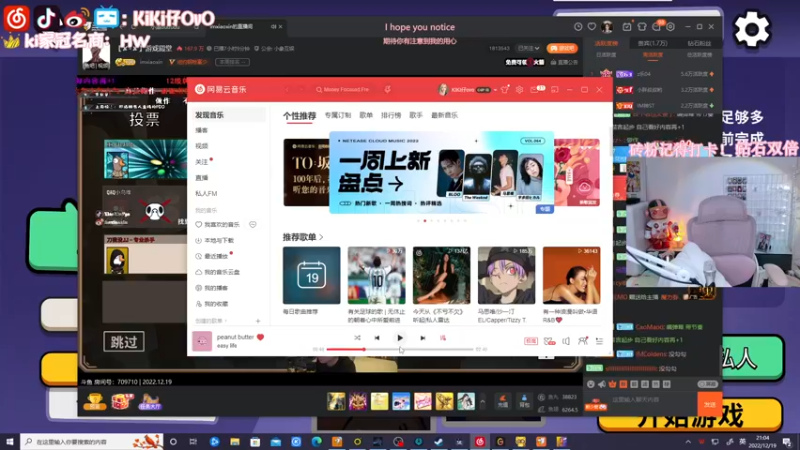Toggle shuffle play mode
This screenshot has height=450, width=800.
pyautogui.click(x=357, y=338)
